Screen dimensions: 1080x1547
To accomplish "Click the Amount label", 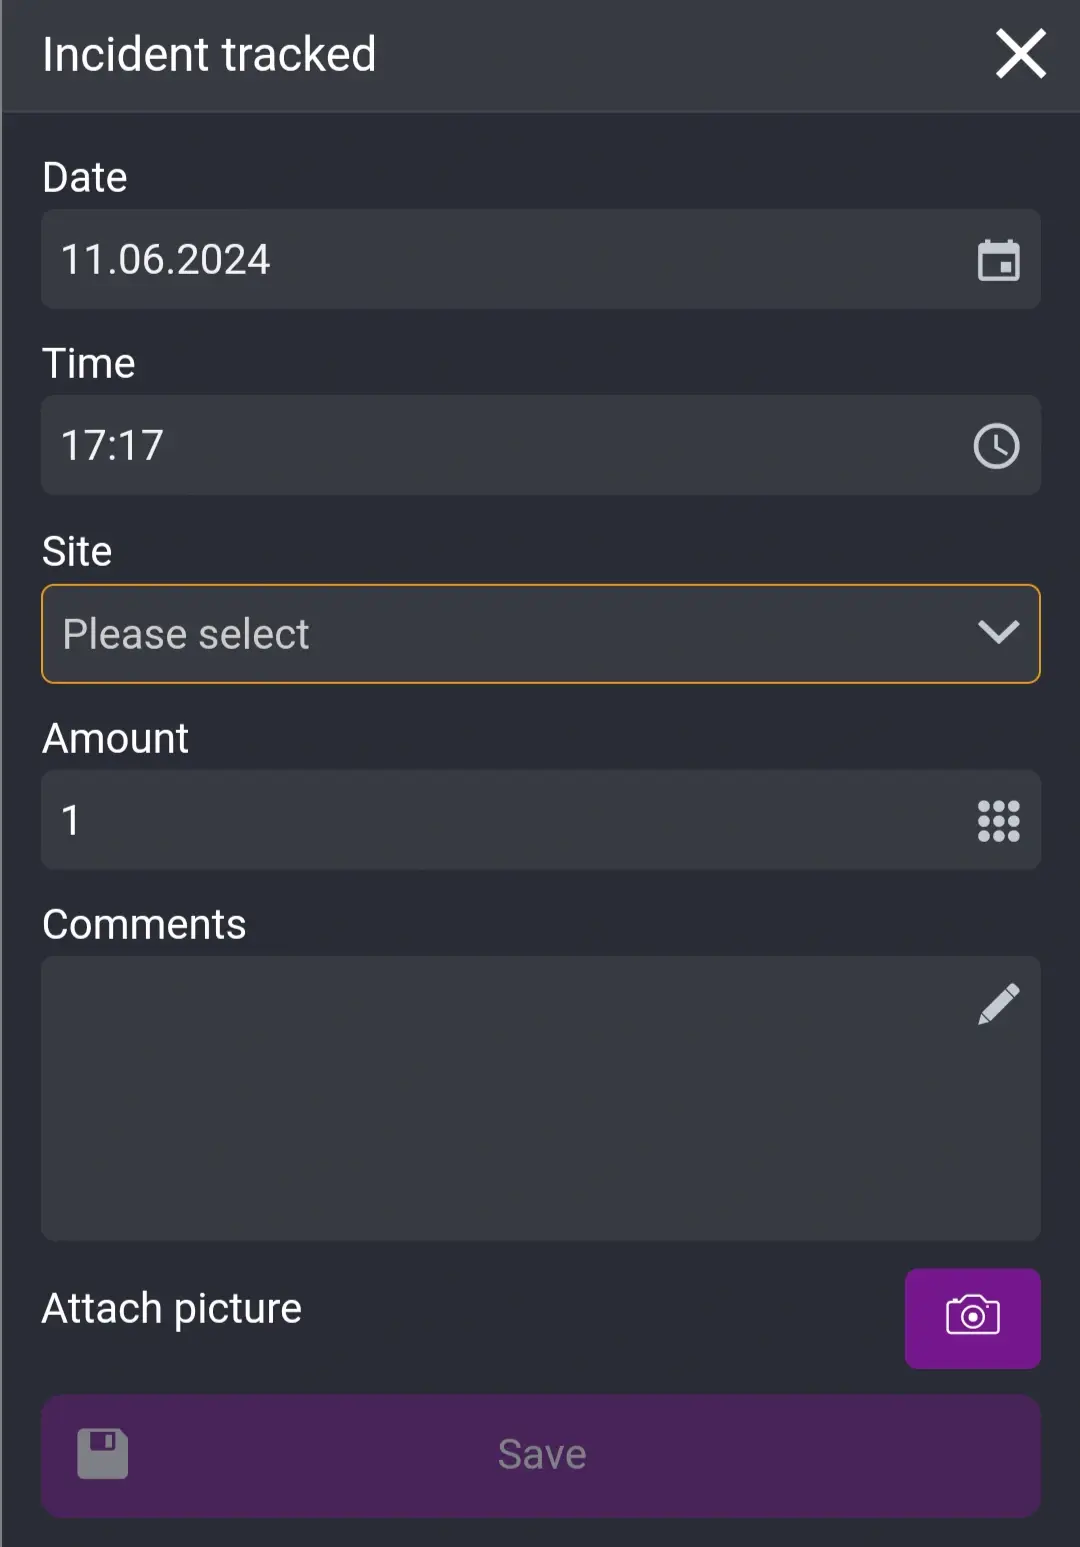I will [115, 738].
